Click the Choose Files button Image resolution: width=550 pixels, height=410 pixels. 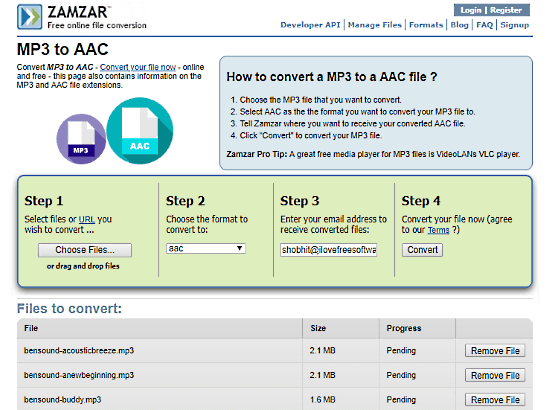click(85, 250)
